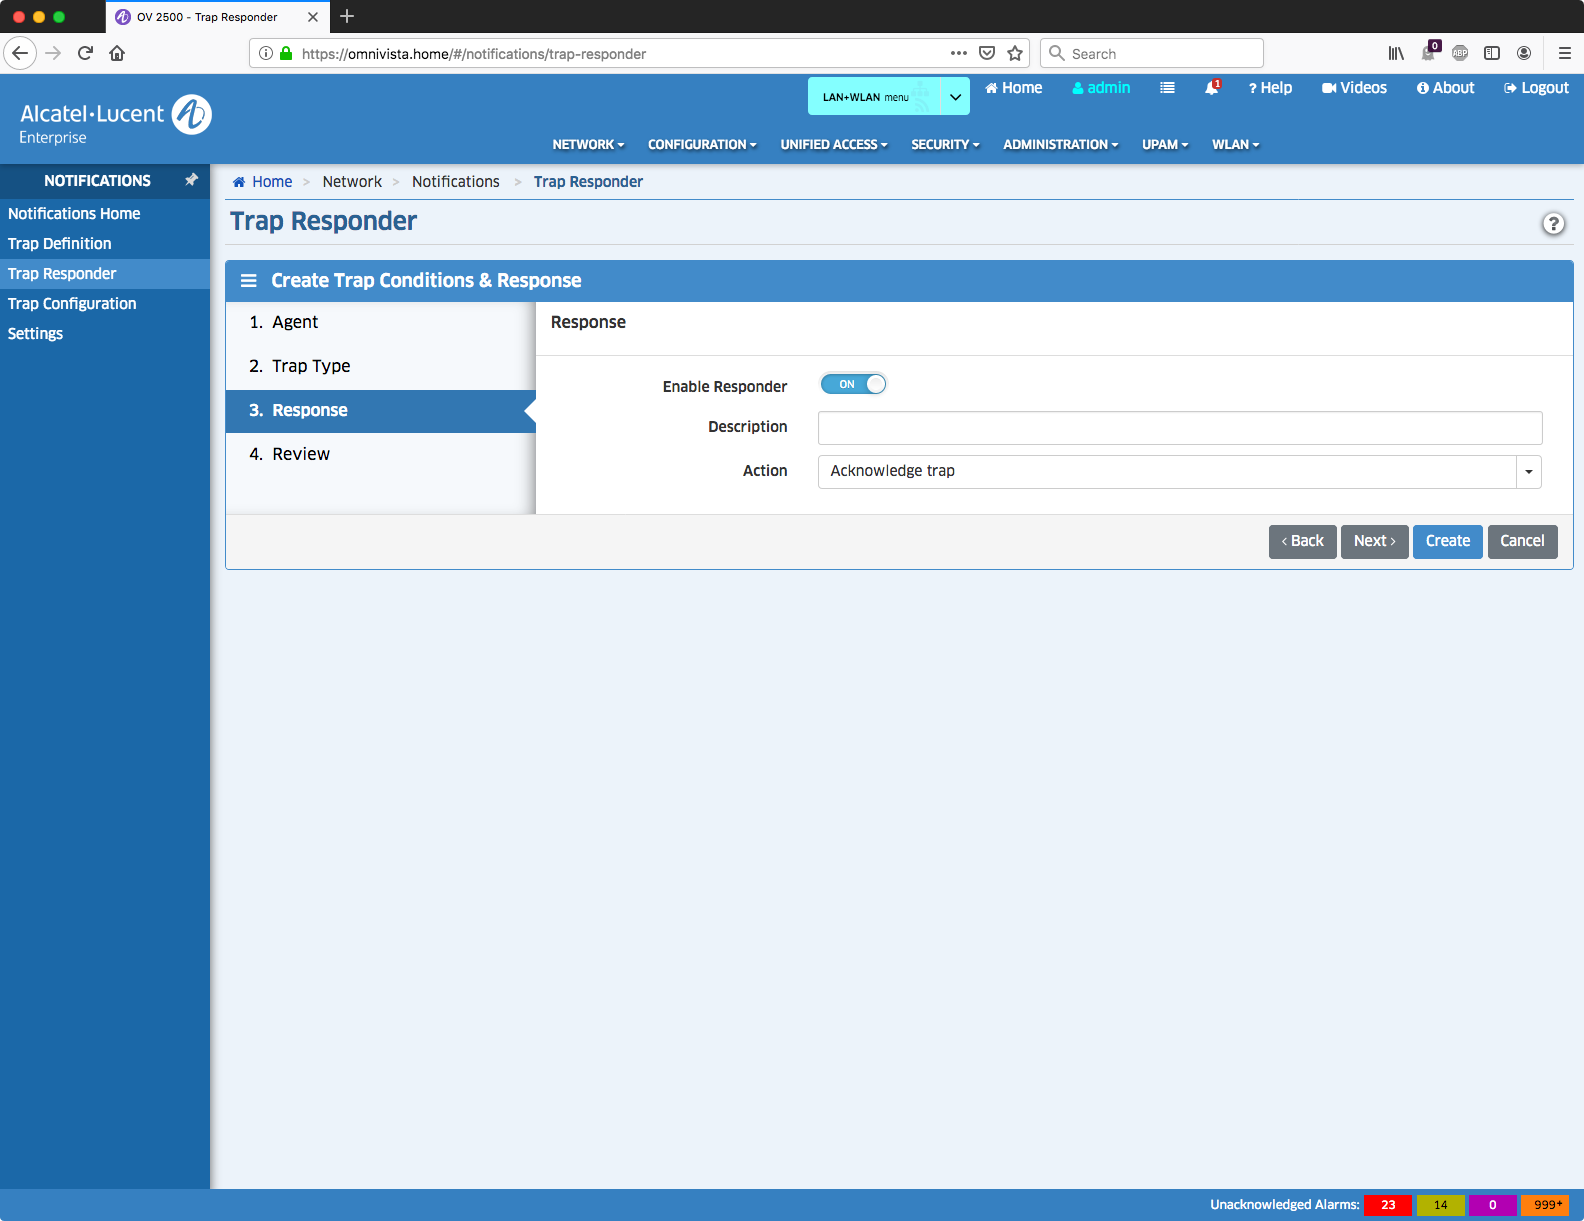This screenshot has width=1584, height=1221.
Task: Click the help question mark circle icon
Action: coord(1552,224)
